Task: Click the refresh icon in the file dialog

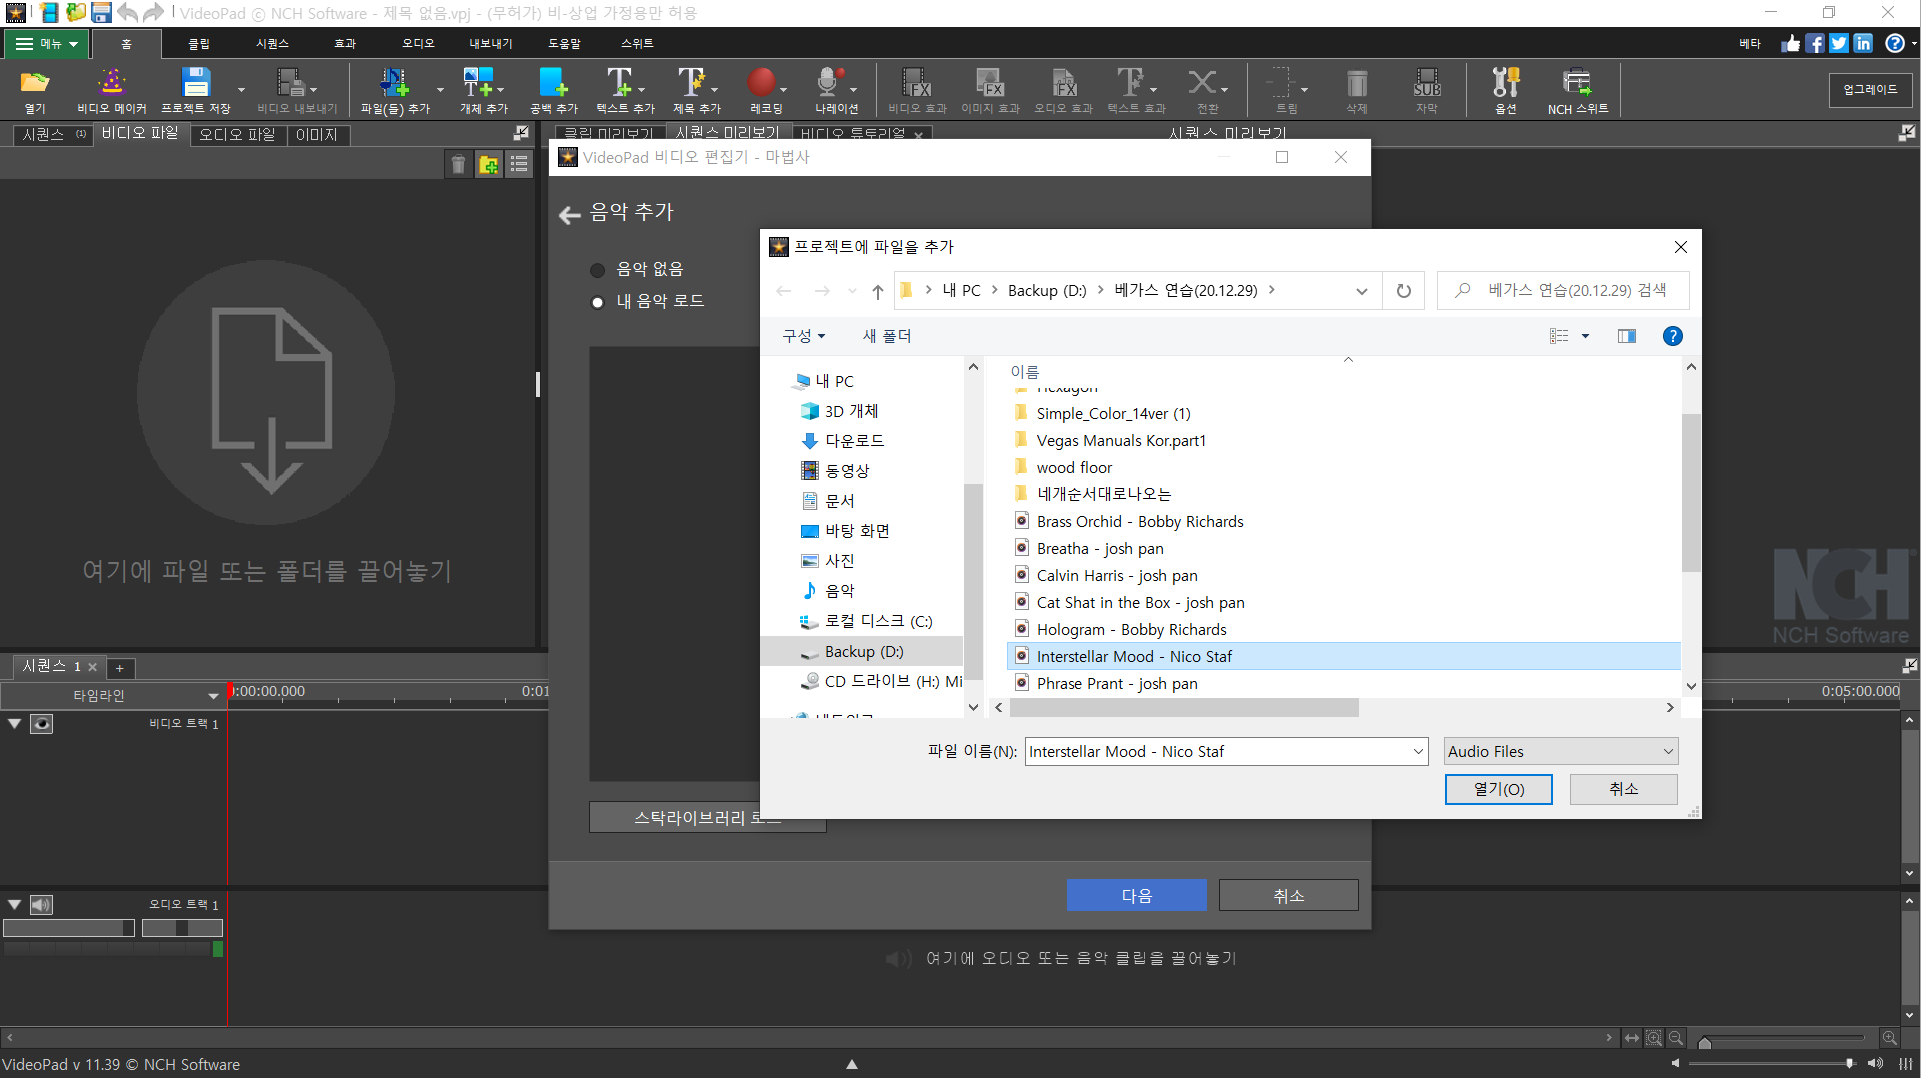Action: point(1404,291)
